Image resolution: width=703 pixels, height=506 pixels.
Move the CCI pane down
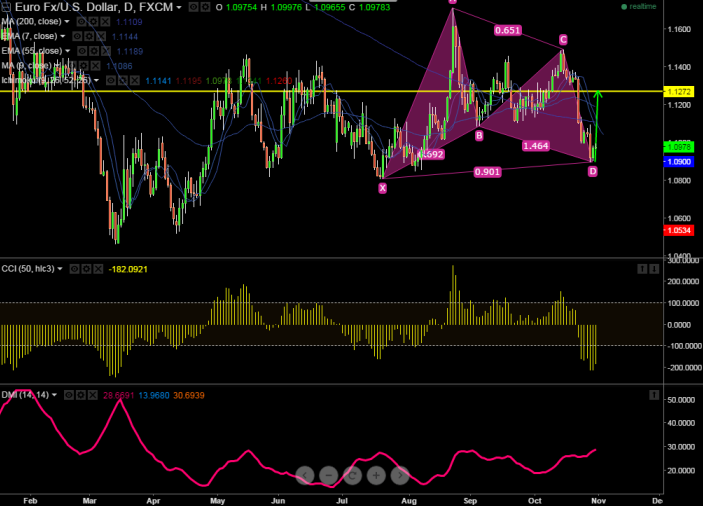point(654,269)
